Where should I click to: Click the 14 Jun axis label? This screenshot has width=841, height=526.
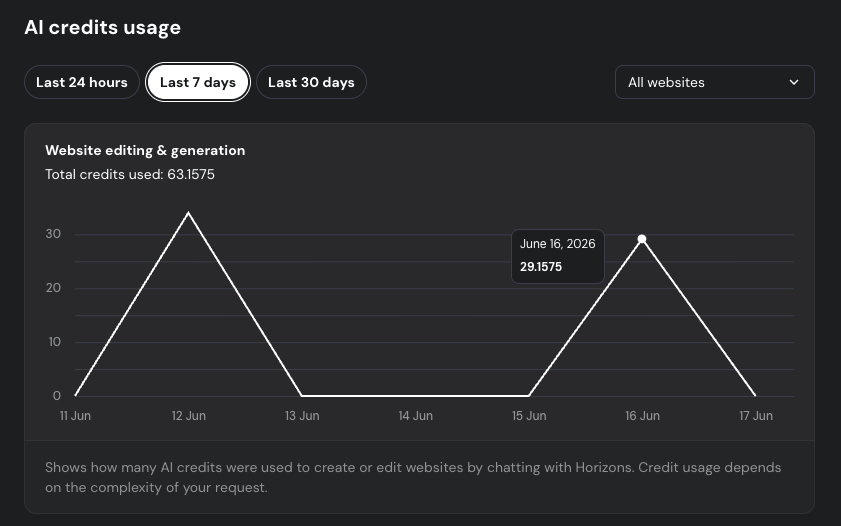415,416
